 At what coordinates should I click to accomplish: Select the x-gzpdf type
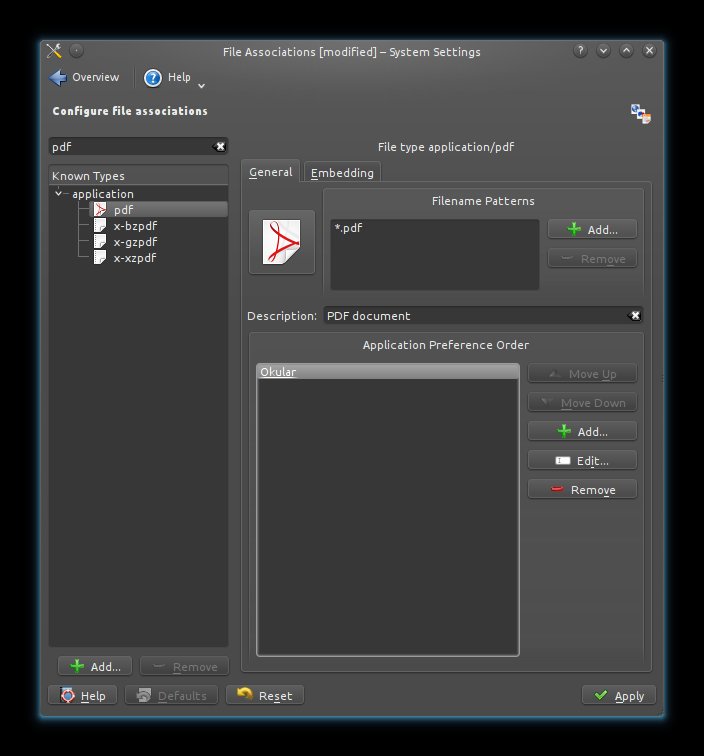pyautogui.click(x=135, y=242)
